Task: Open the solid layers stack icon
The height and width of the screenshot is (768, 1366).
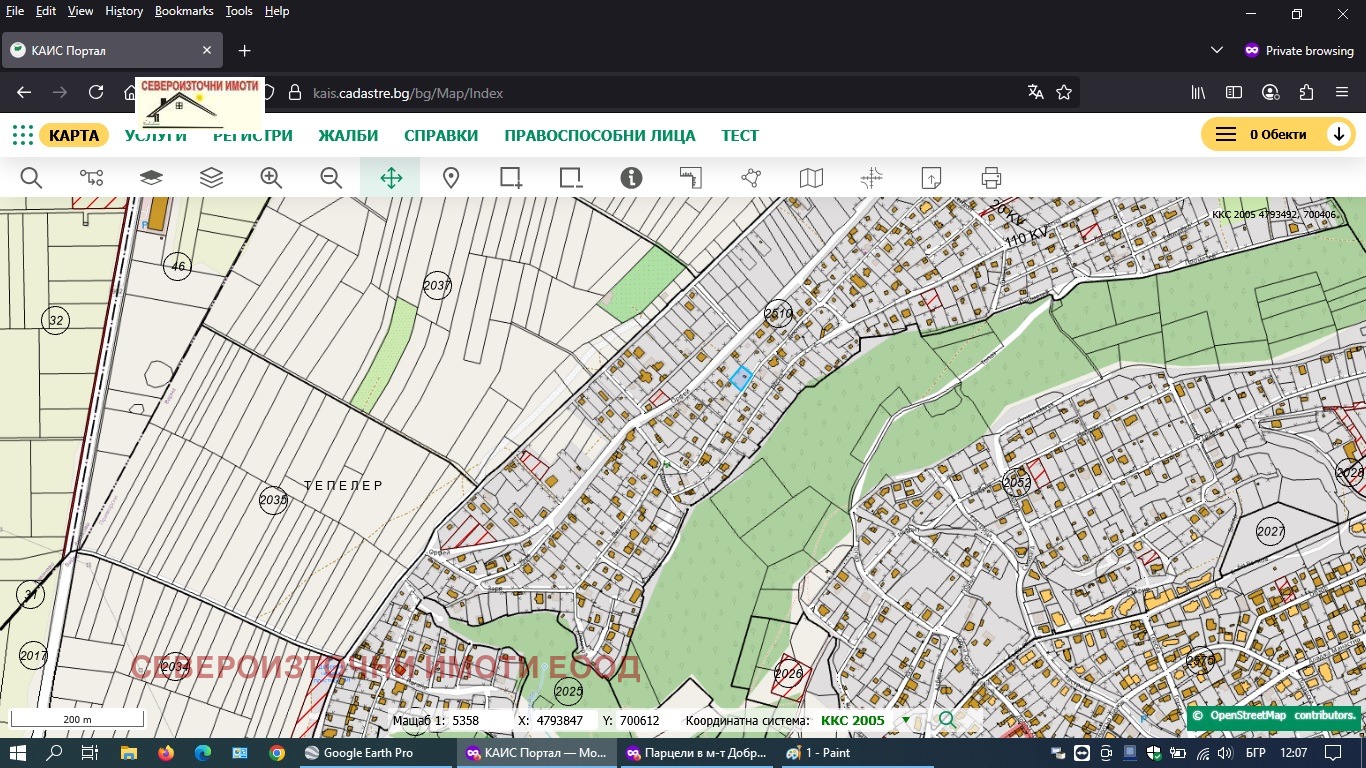Action: click(x=151, y=178)
